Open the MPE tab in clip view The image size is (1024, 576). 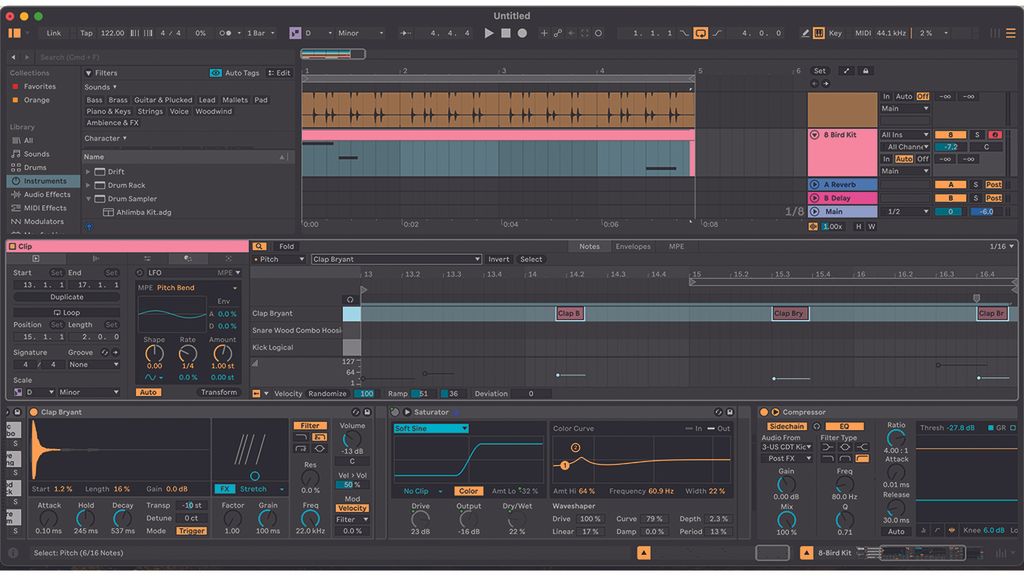pos(675,246)
